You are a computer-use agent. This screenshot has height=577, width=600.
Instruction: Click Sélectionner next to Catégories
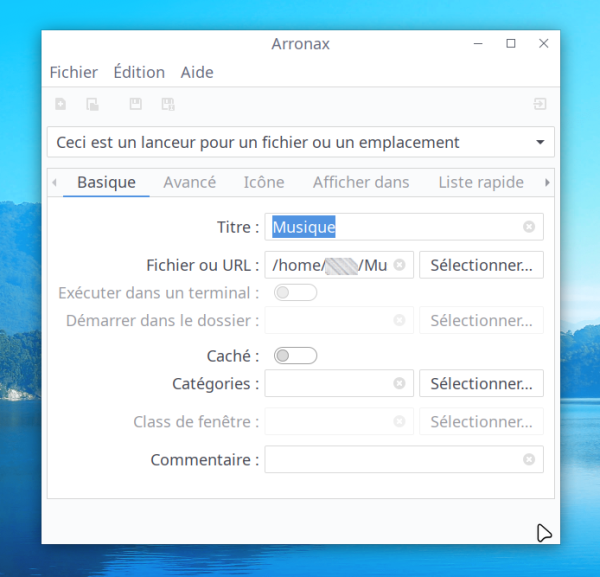coord(481,383)
